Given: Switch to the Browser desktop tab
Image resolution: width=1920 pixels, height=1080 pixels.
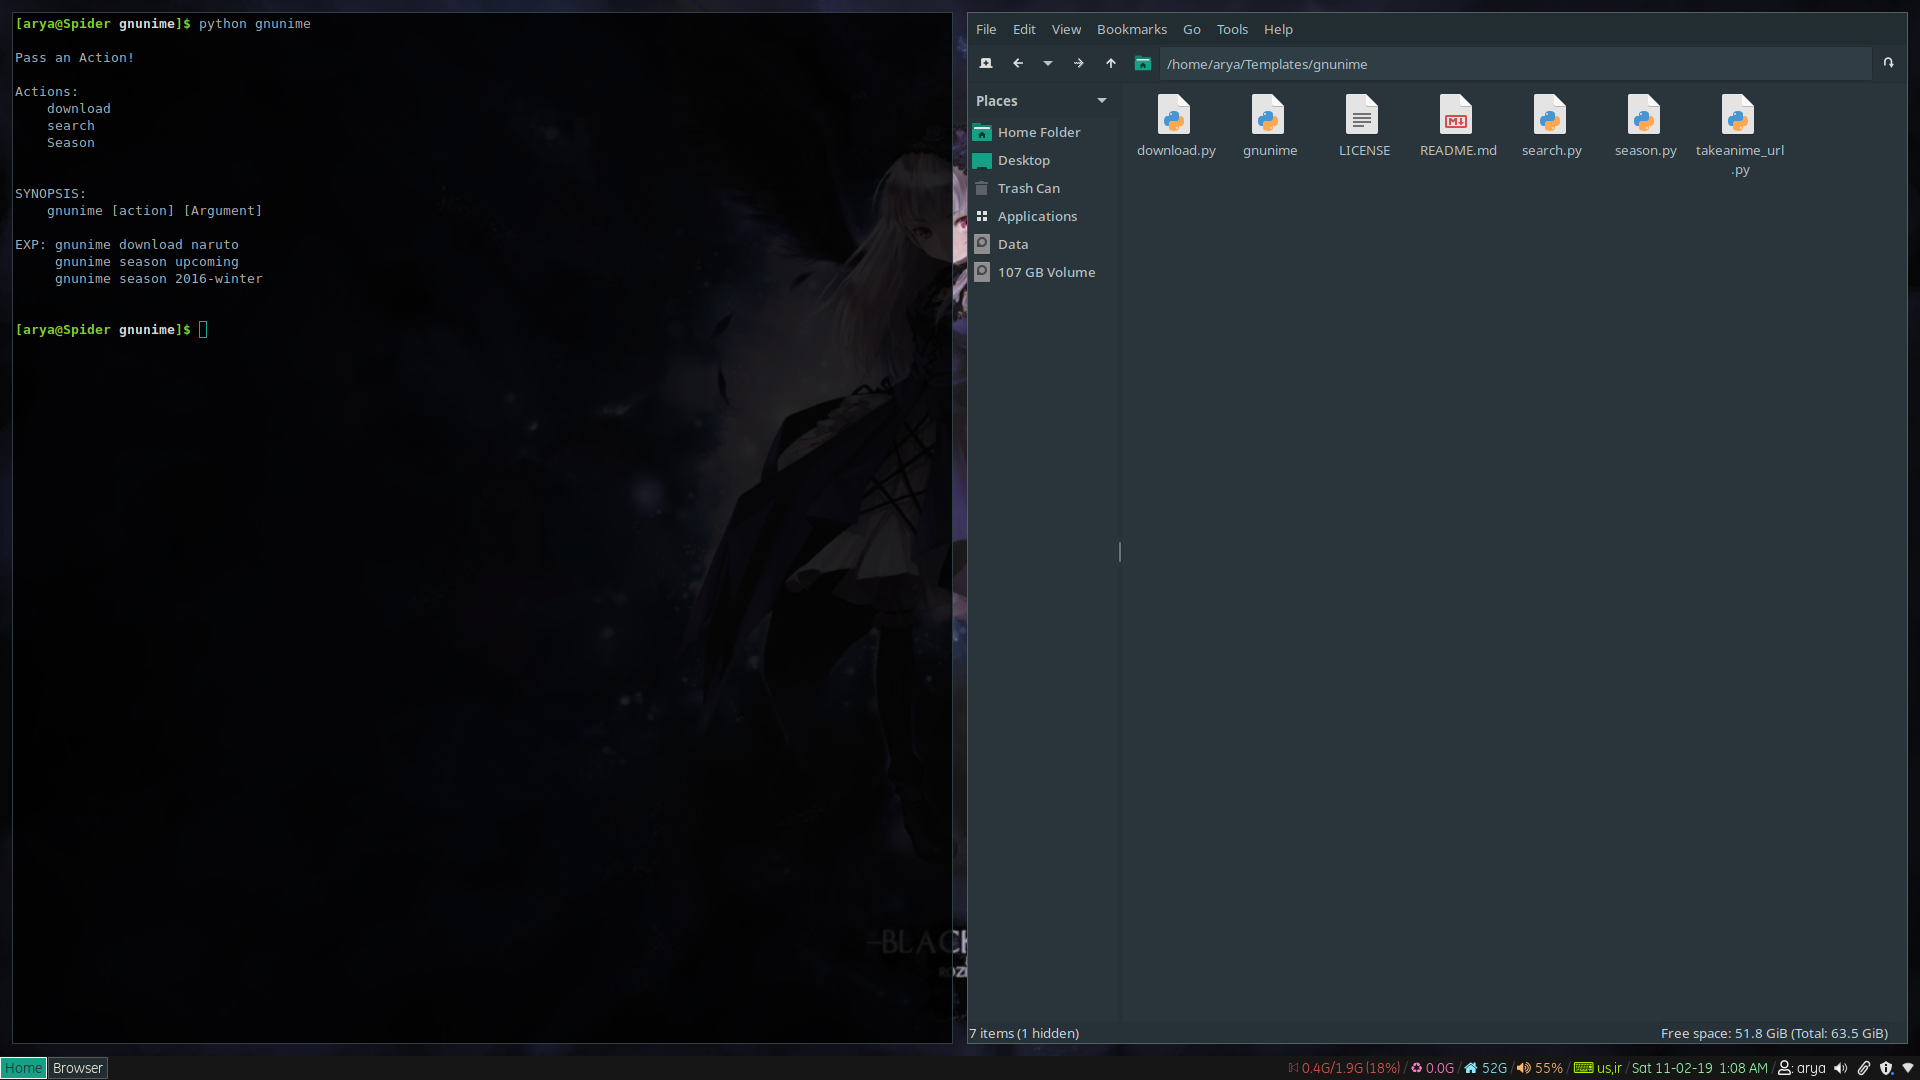Looking at the screenshot, I should tap(77, 1068).
